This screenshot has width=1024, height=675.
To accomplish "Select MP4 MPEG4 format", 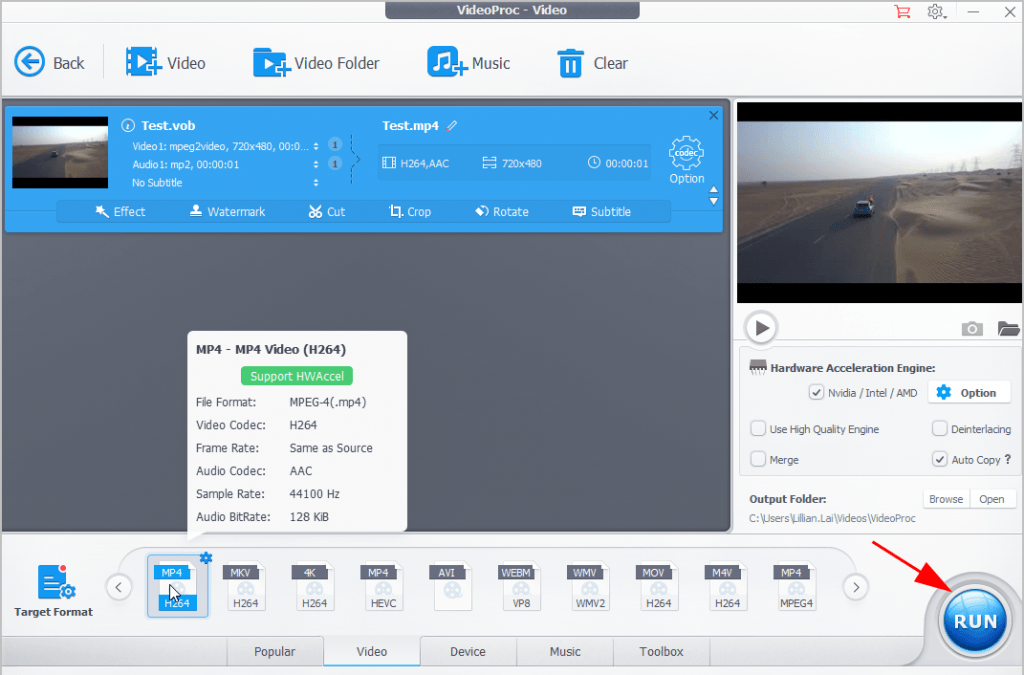I will (x=796, y=587).
